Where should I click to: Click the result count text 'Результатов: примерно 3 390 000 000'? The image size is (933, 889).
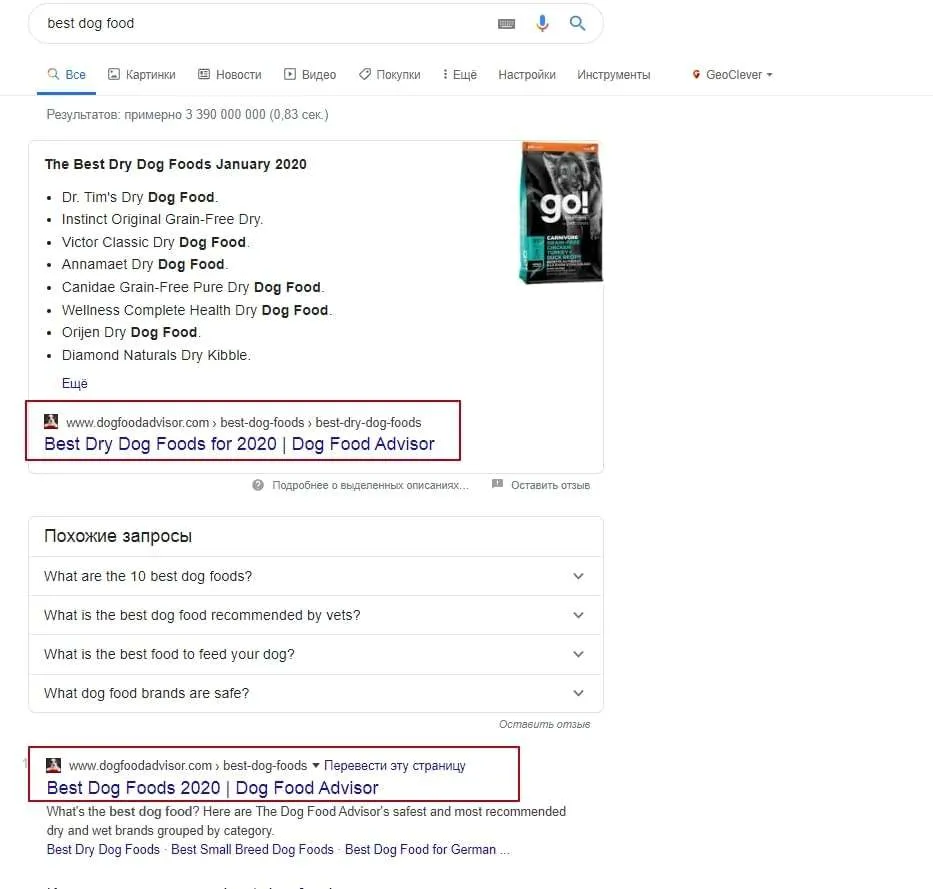coord(156,114)
